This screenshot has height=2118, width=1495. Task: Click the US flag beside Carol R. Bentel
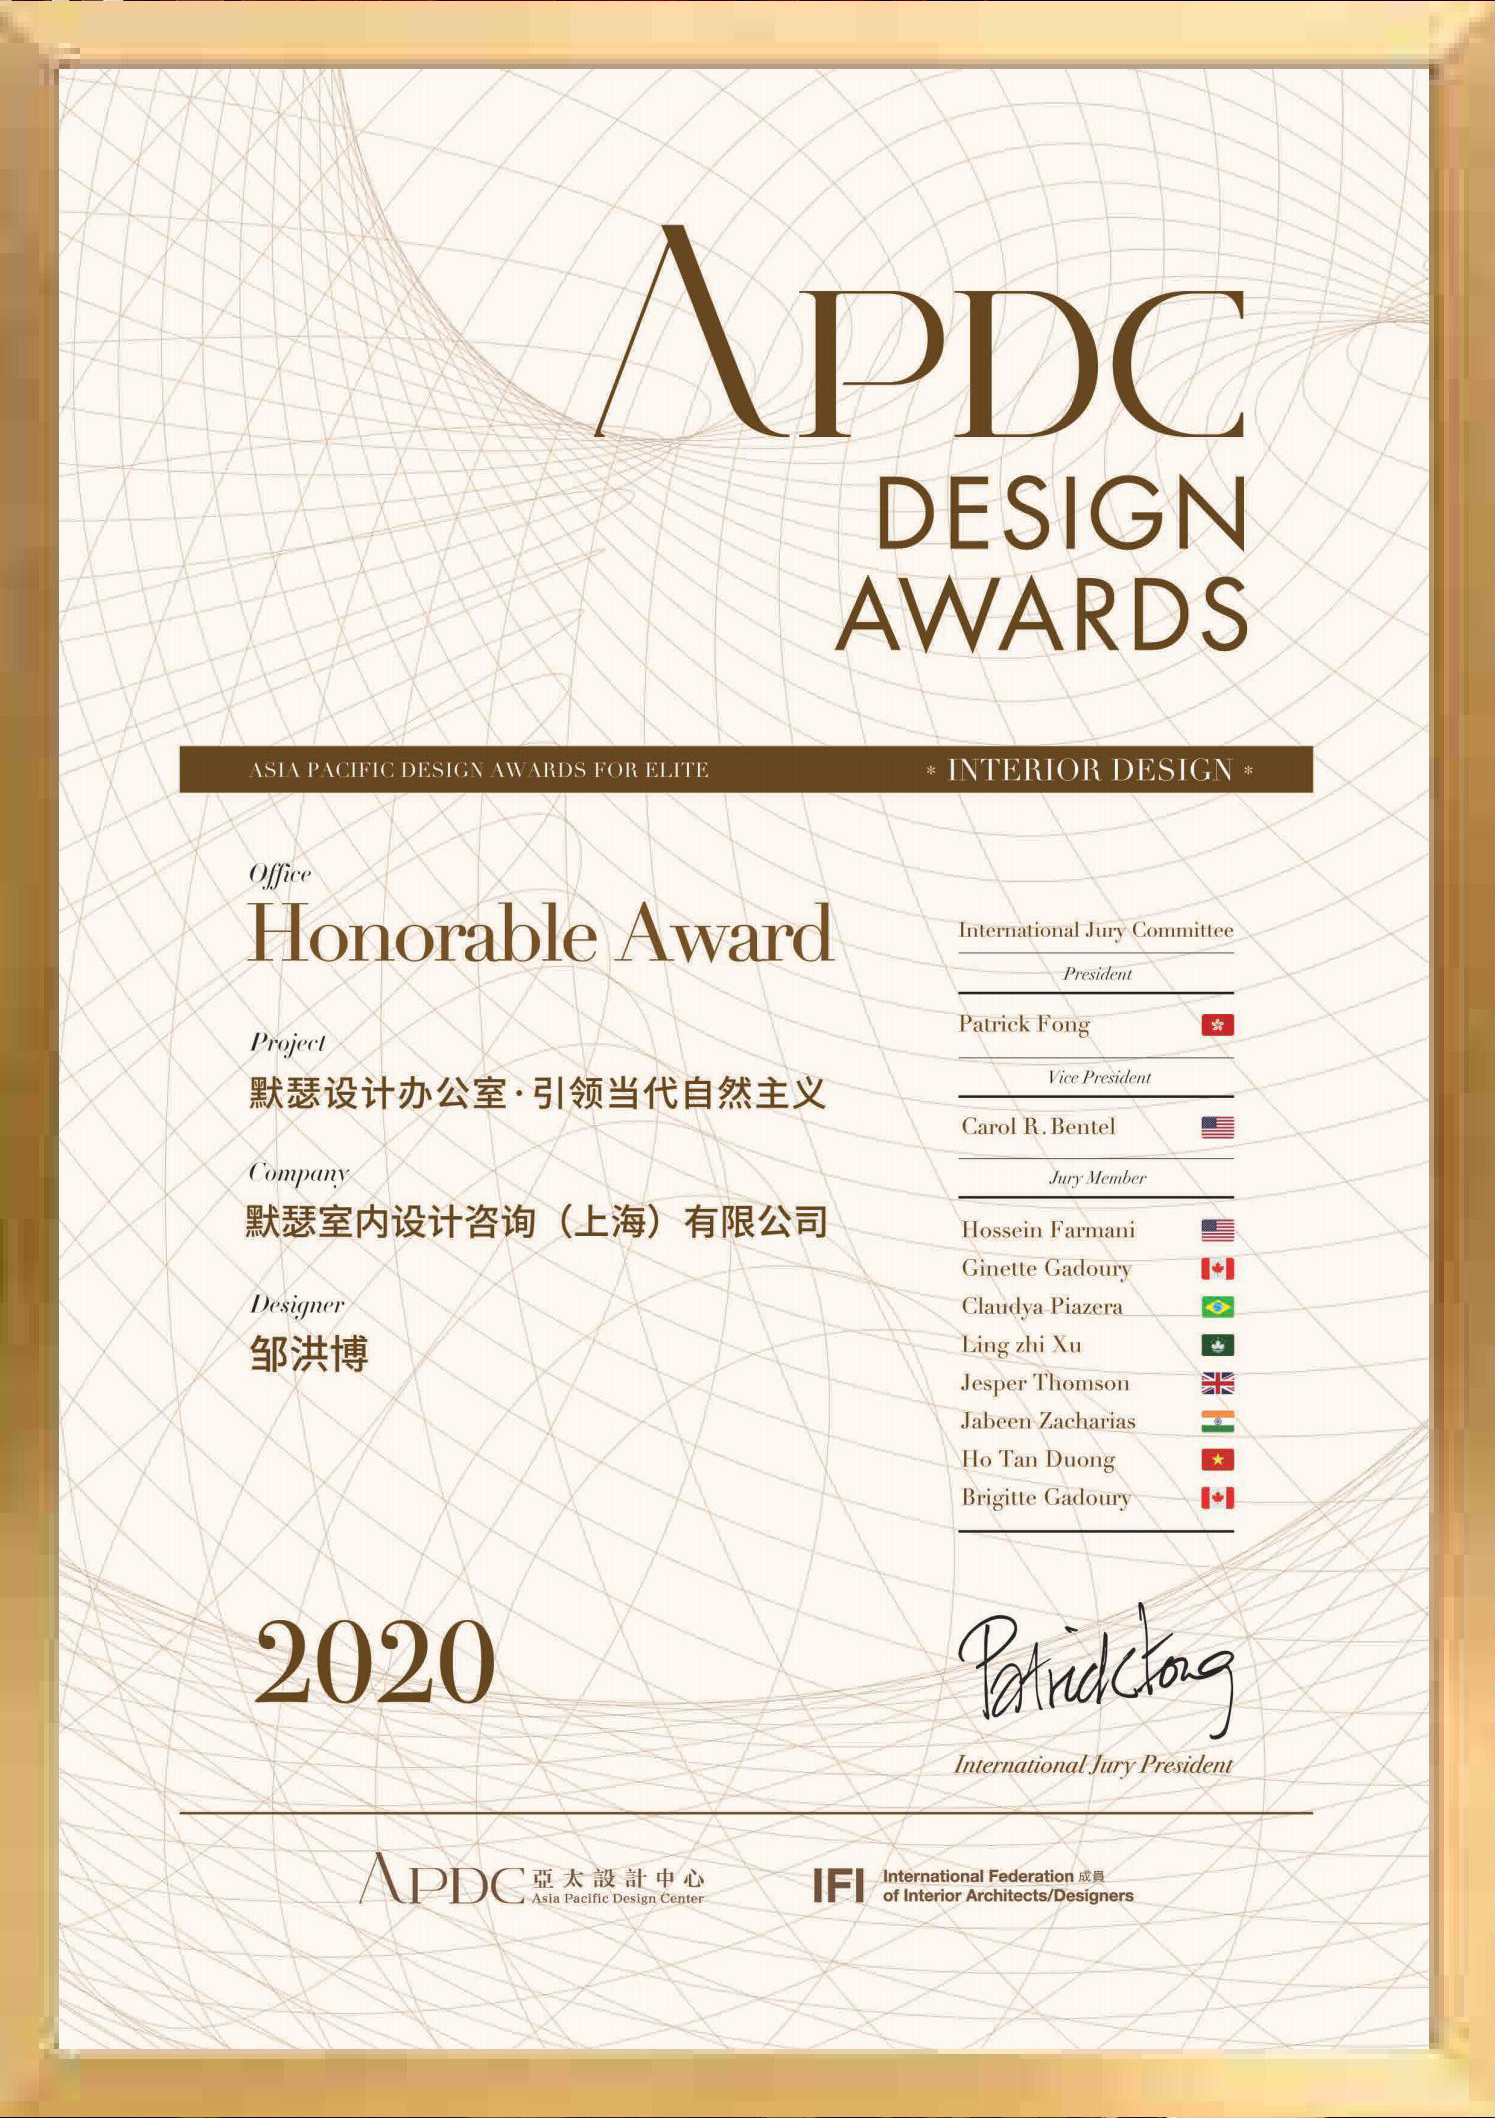pos(1217,1127)
